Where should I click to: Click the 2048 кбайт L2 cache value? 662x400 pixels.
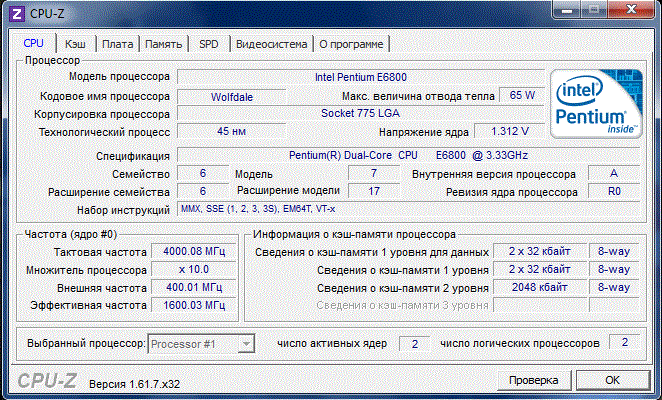pos(538,288)
